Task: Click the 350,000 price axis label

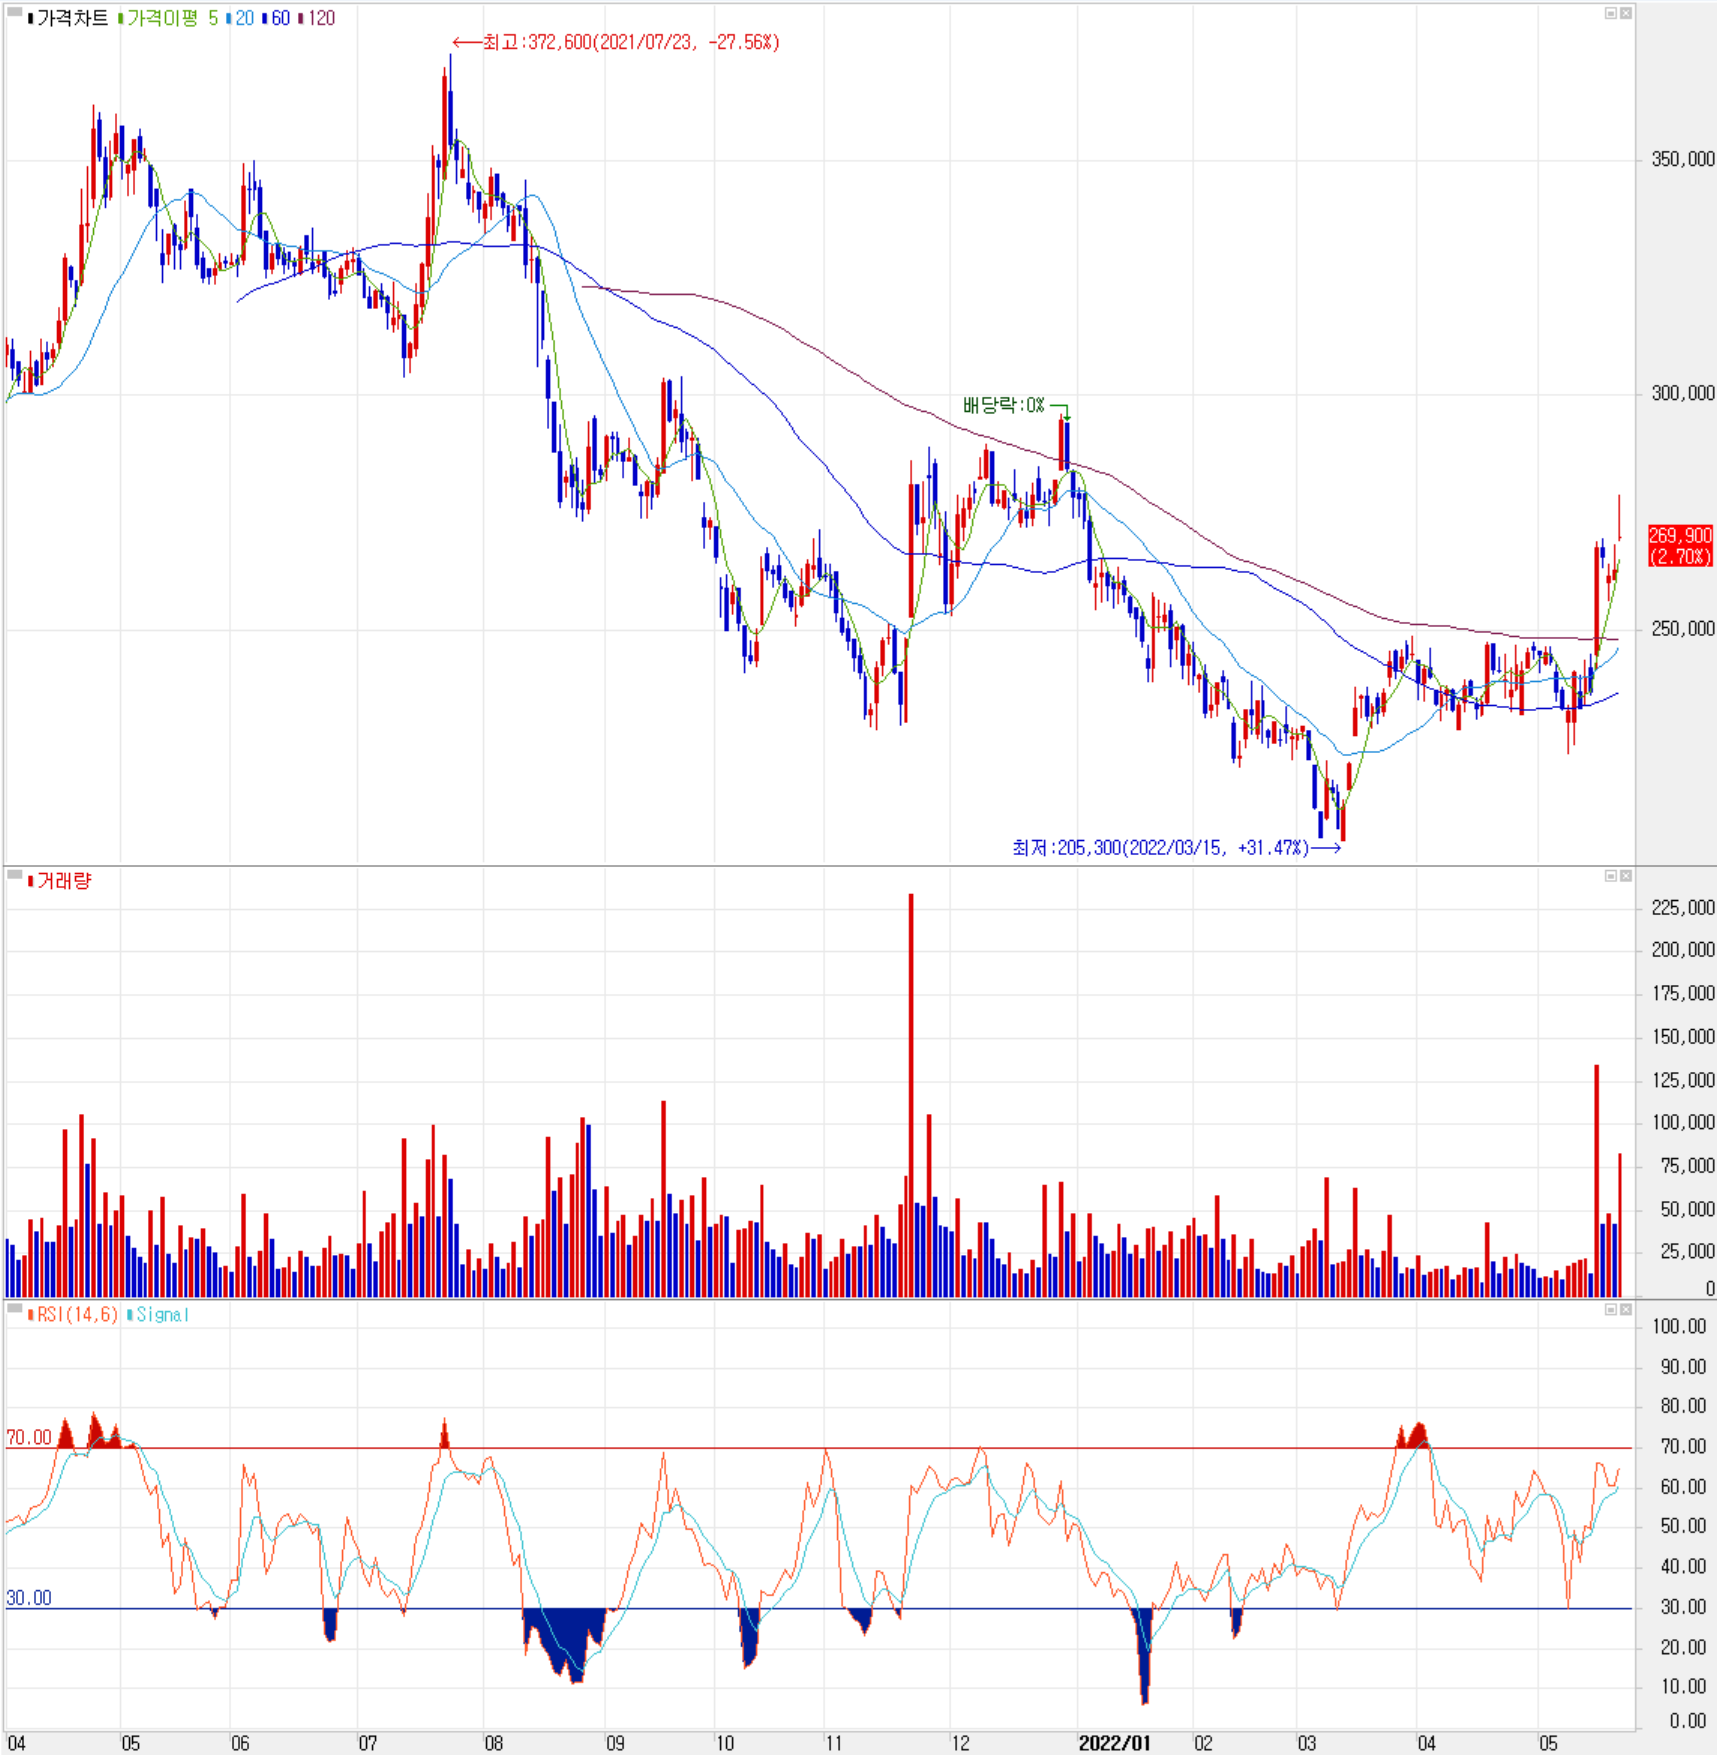Action: click(1683, 159)
